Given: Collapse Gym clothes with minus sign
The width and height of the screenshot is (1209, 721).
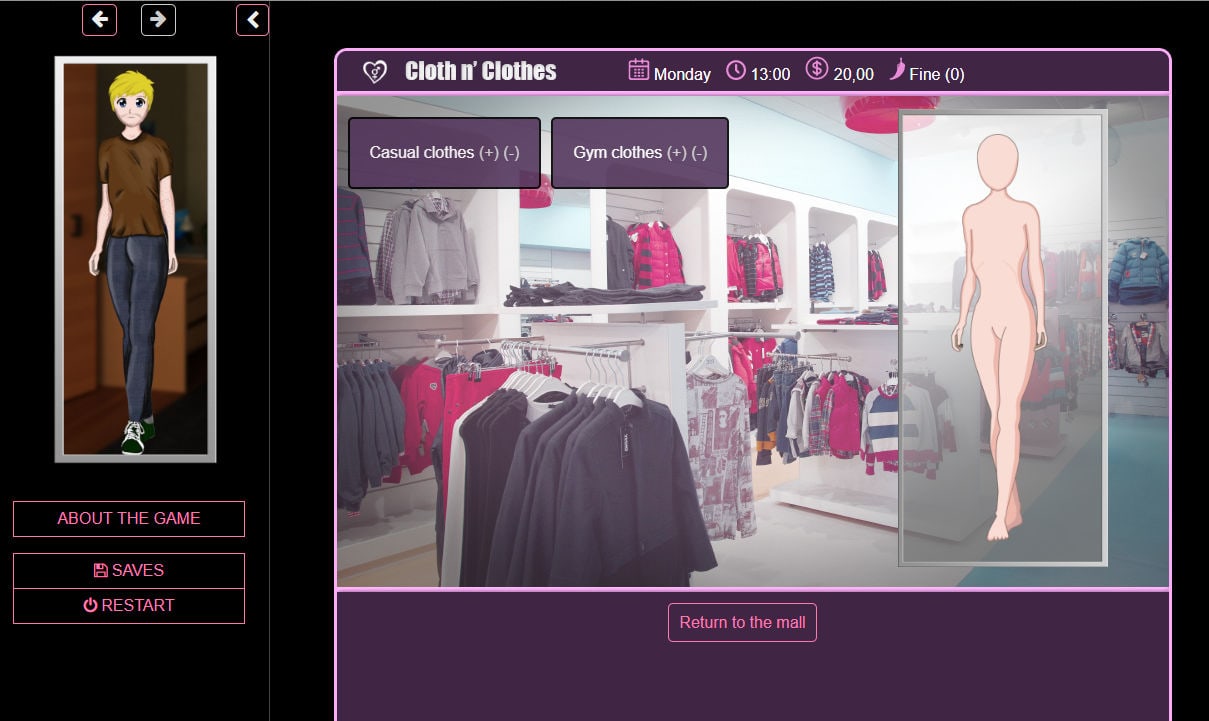Looking at the screenshot, I should [699, 153].
